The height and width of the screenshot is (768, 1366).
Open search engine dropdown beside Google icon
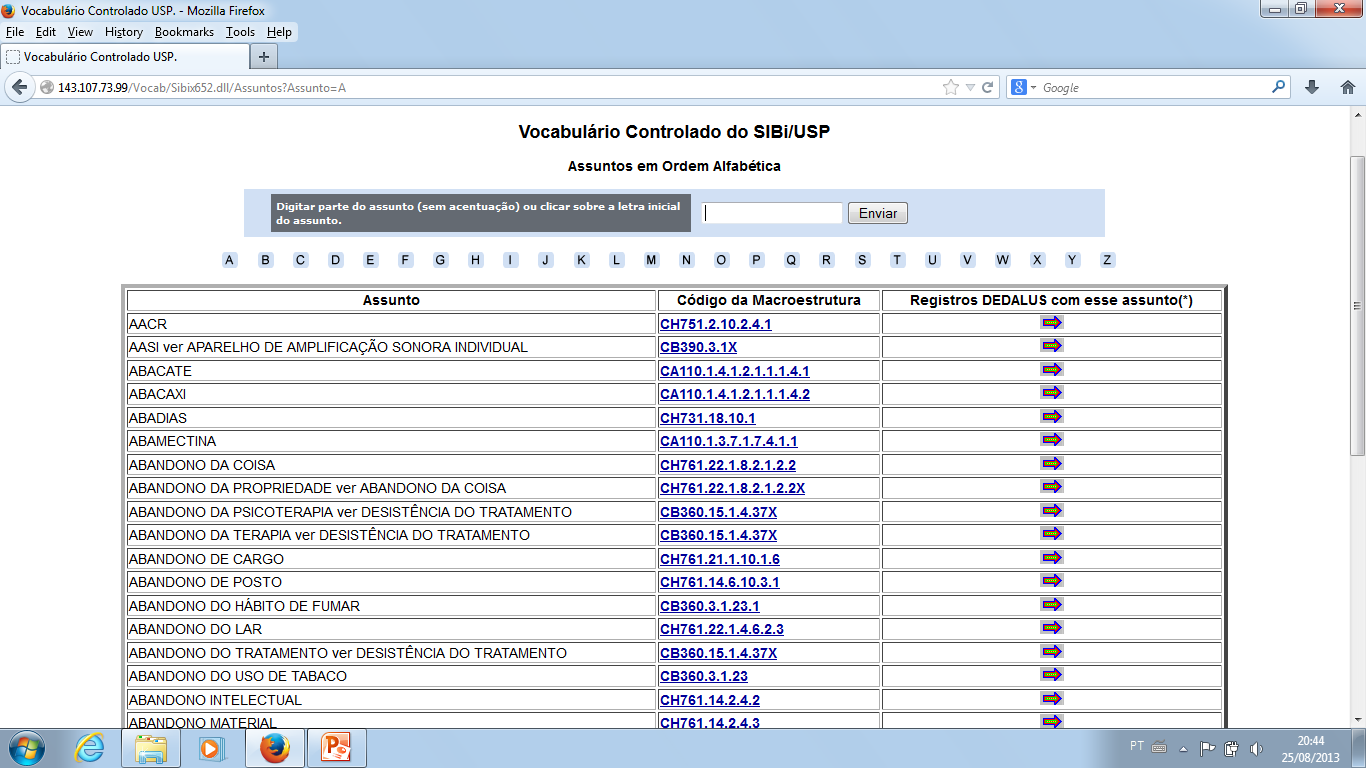(1034, 87)
